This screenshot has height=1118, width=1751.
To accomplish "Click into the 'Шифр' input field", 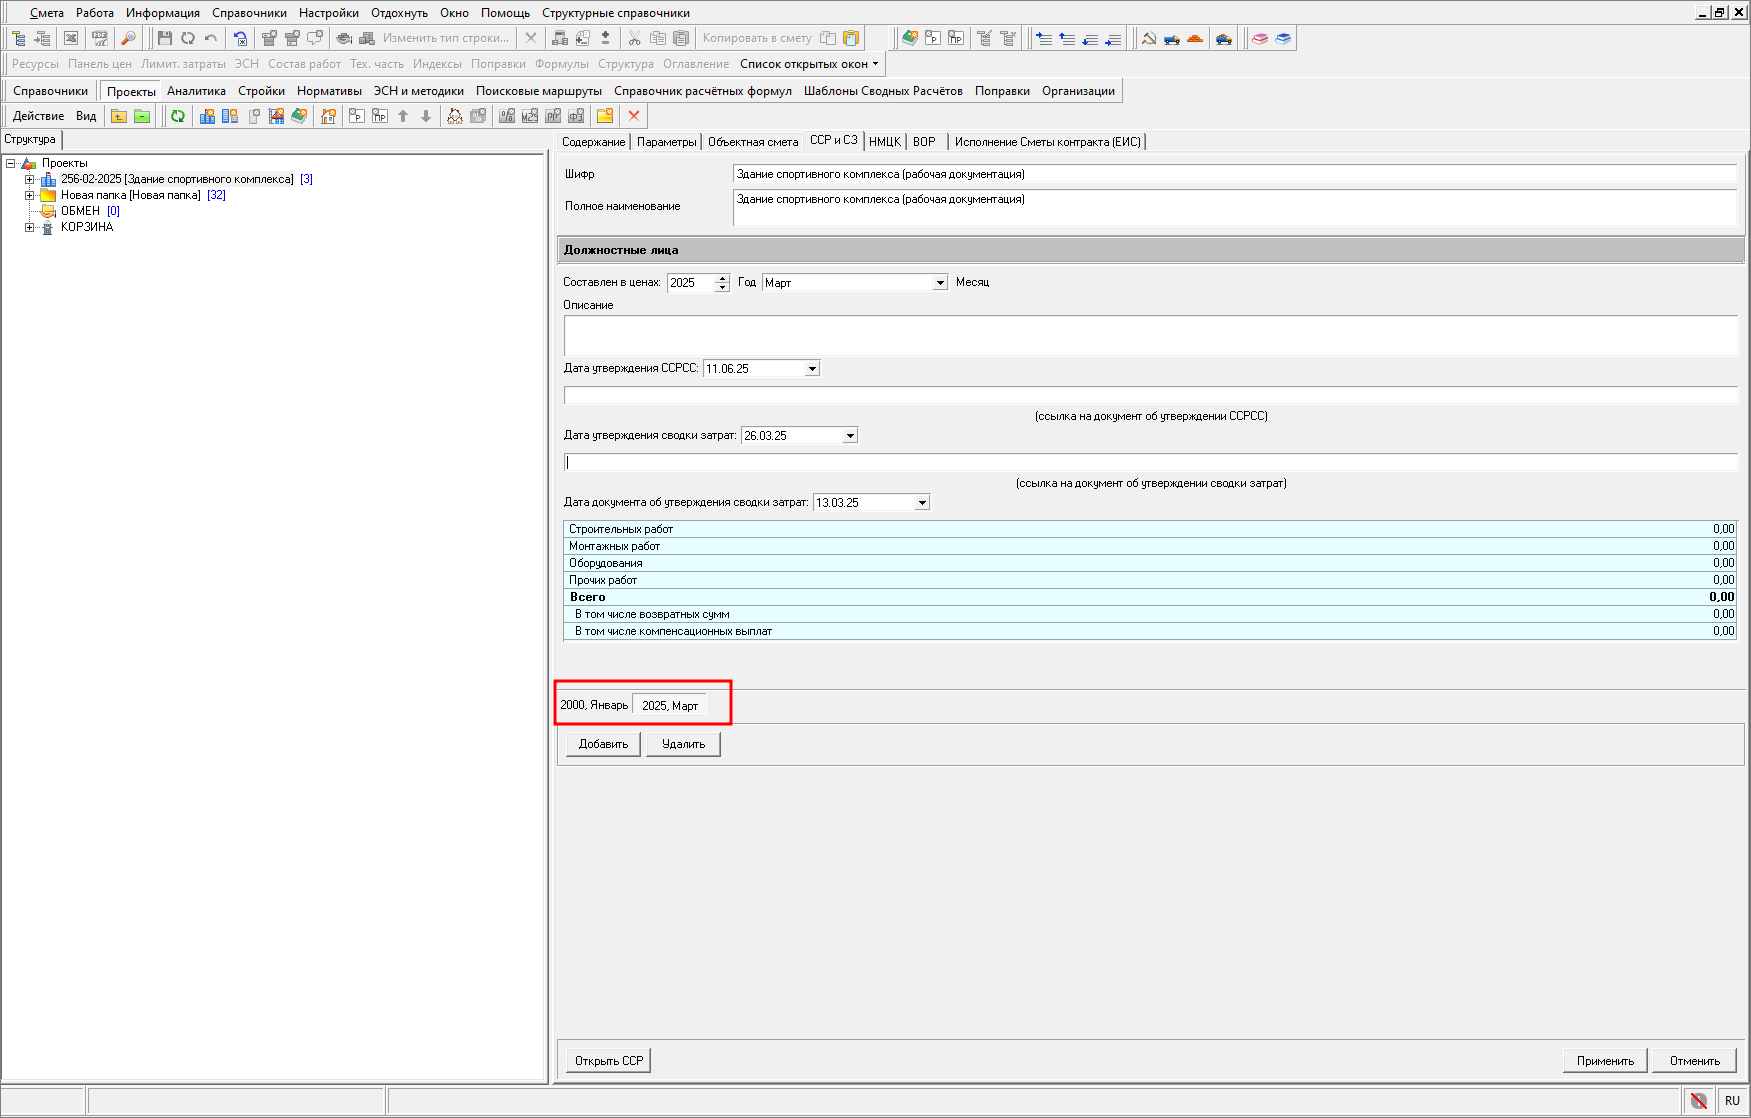I will [x=1235, y=174].
